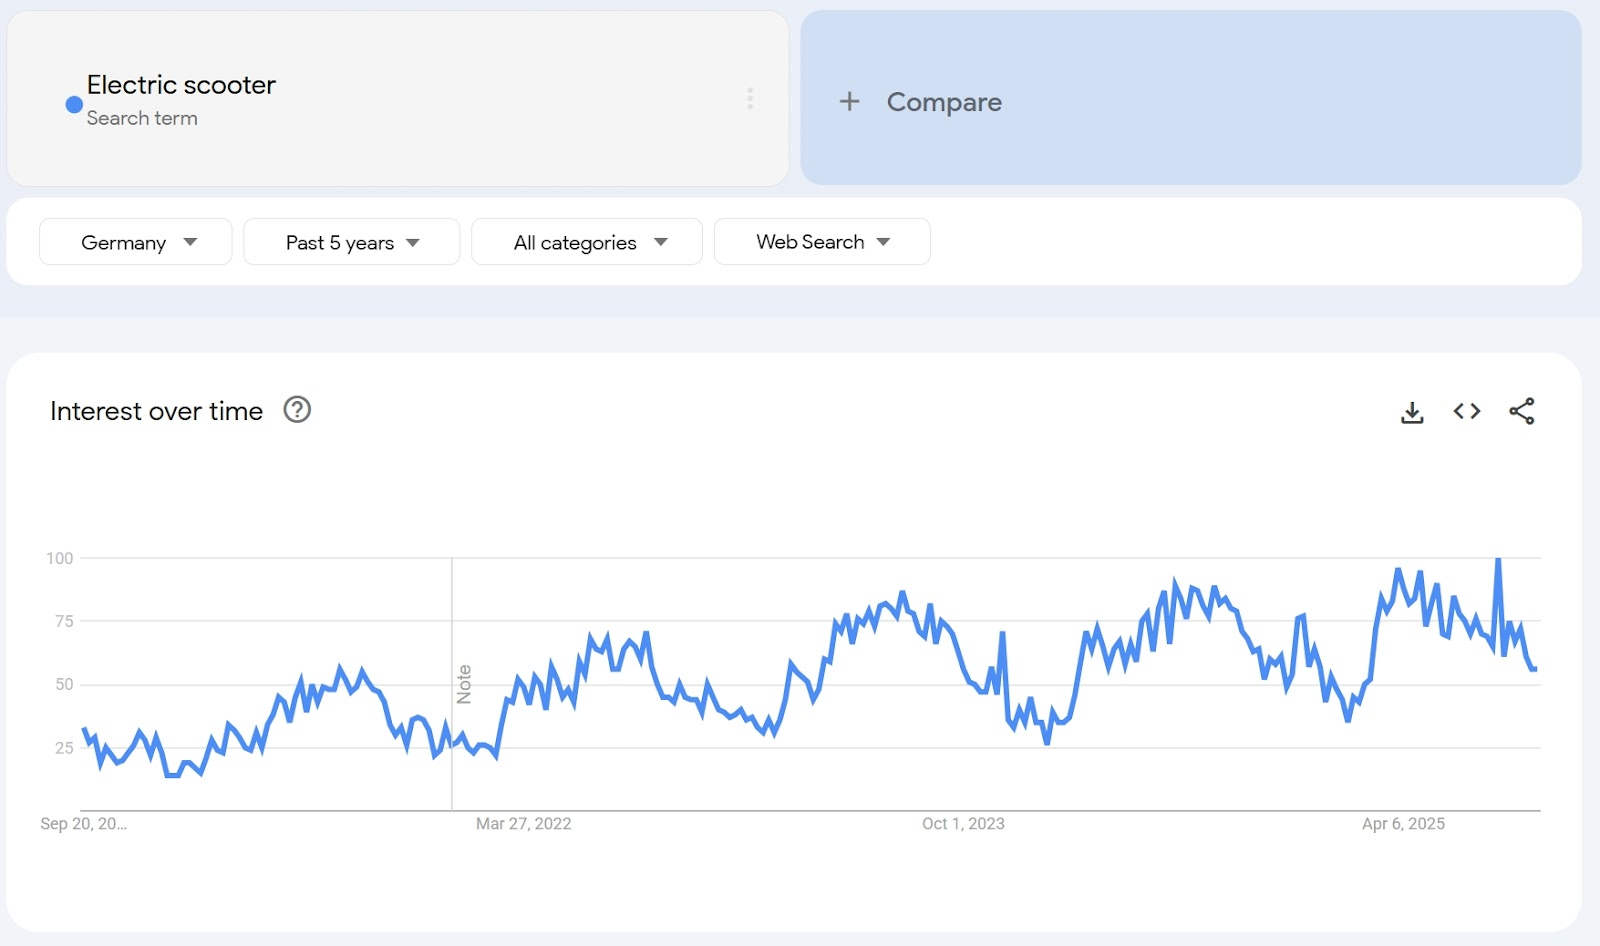Open help next to Interest over time

[297, 410]
